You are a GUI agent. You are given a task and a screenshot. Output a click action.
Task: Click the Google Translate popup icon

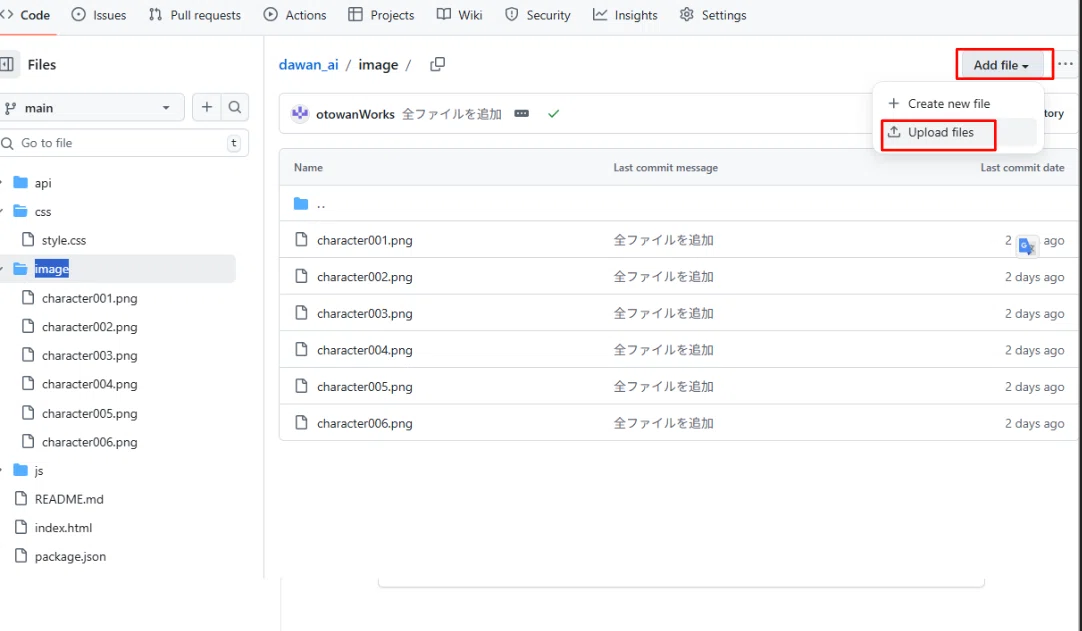point(1027,246)
